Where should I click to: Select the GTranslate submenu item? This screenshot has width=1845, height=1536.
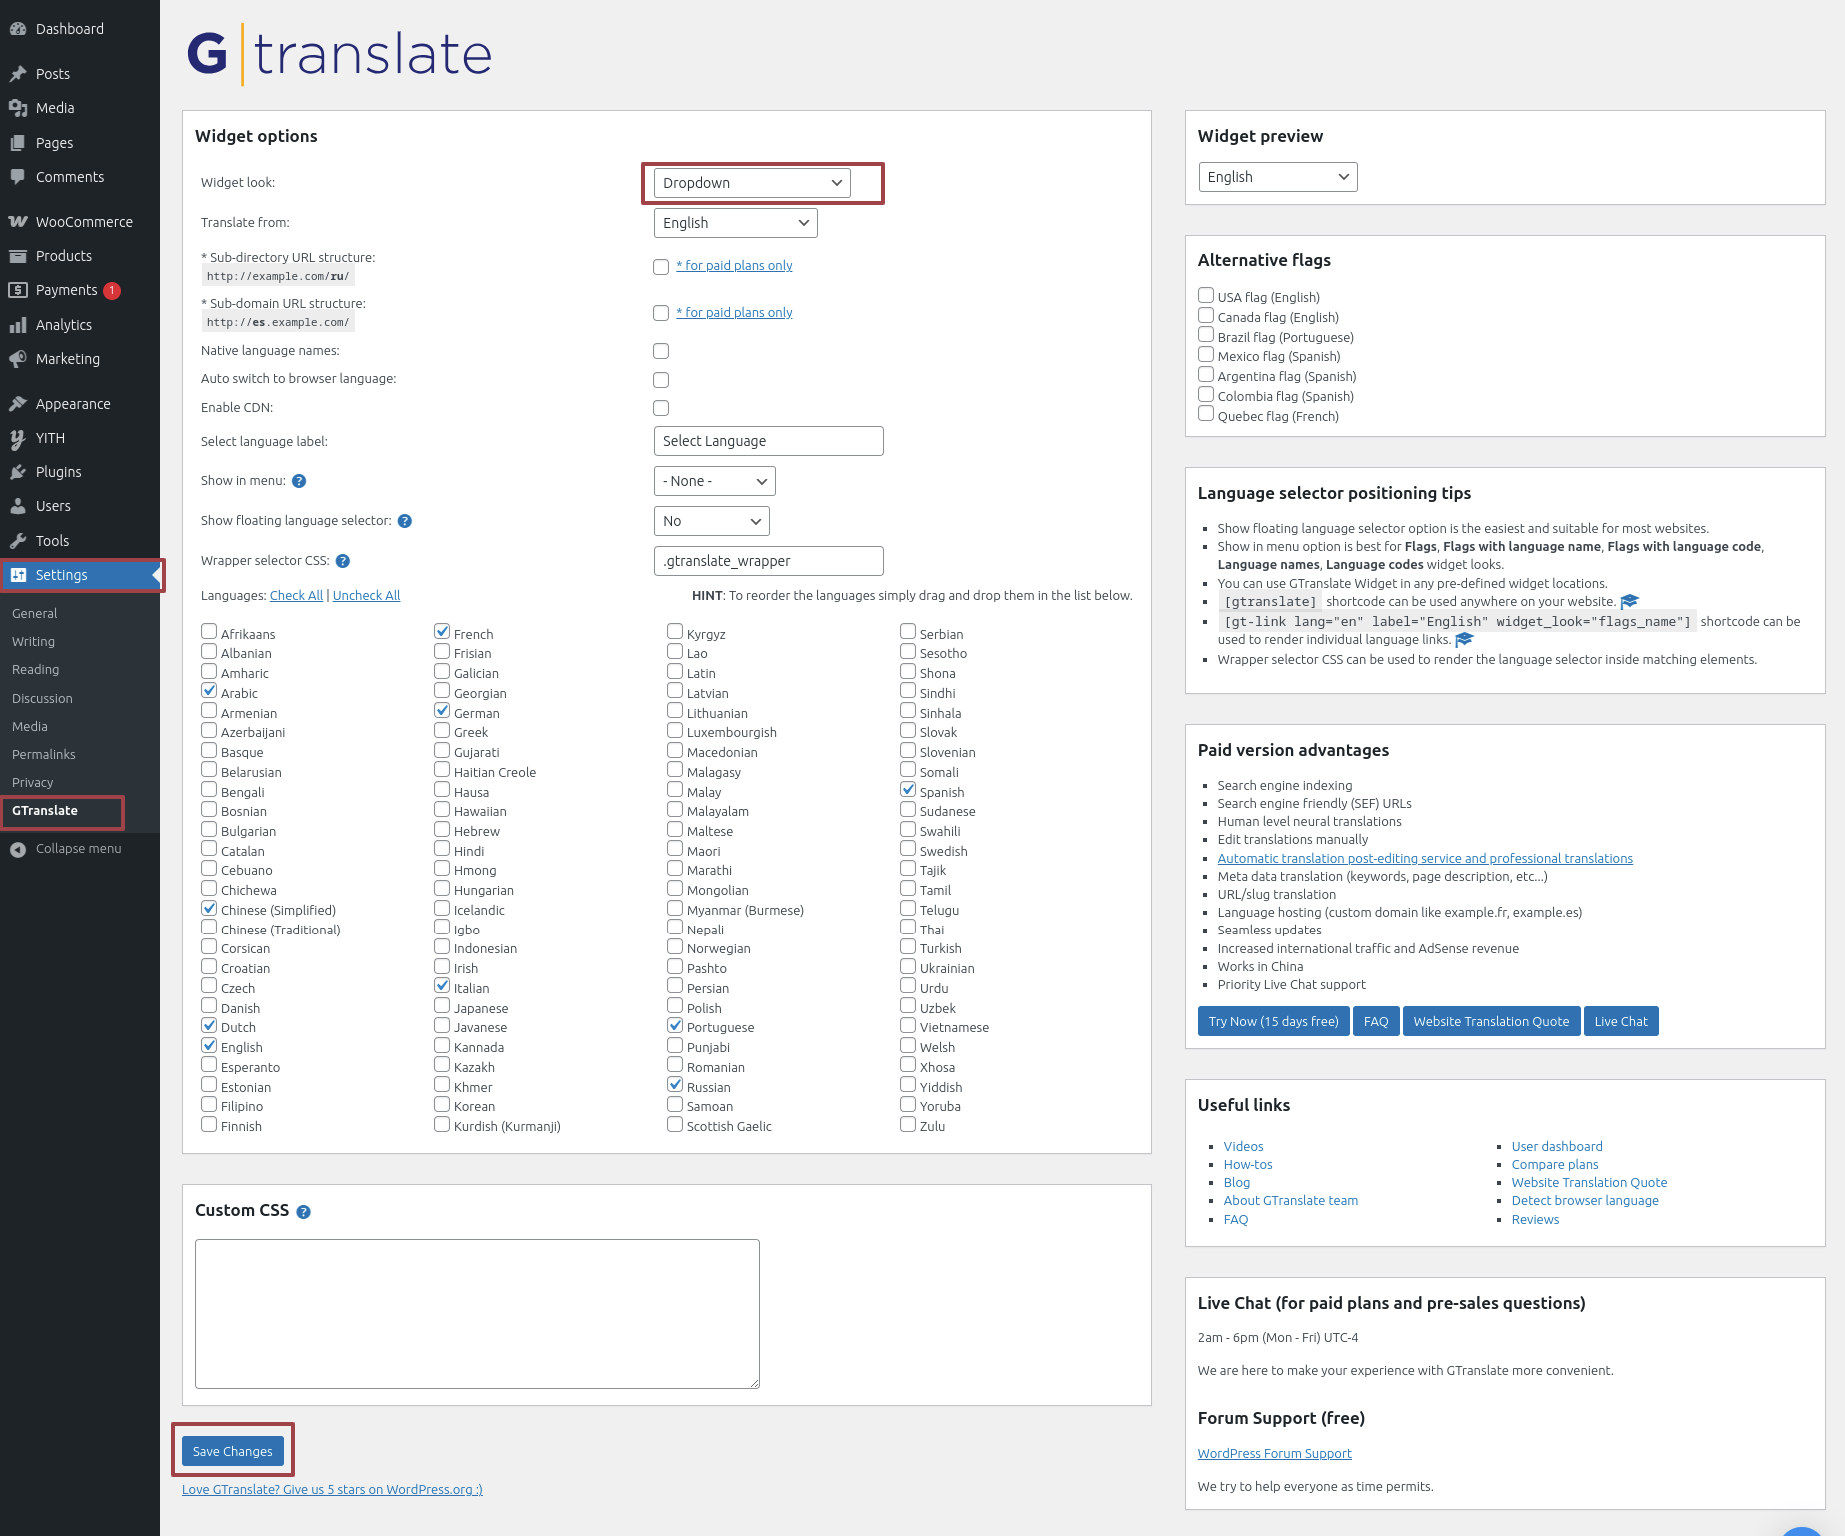45,811
